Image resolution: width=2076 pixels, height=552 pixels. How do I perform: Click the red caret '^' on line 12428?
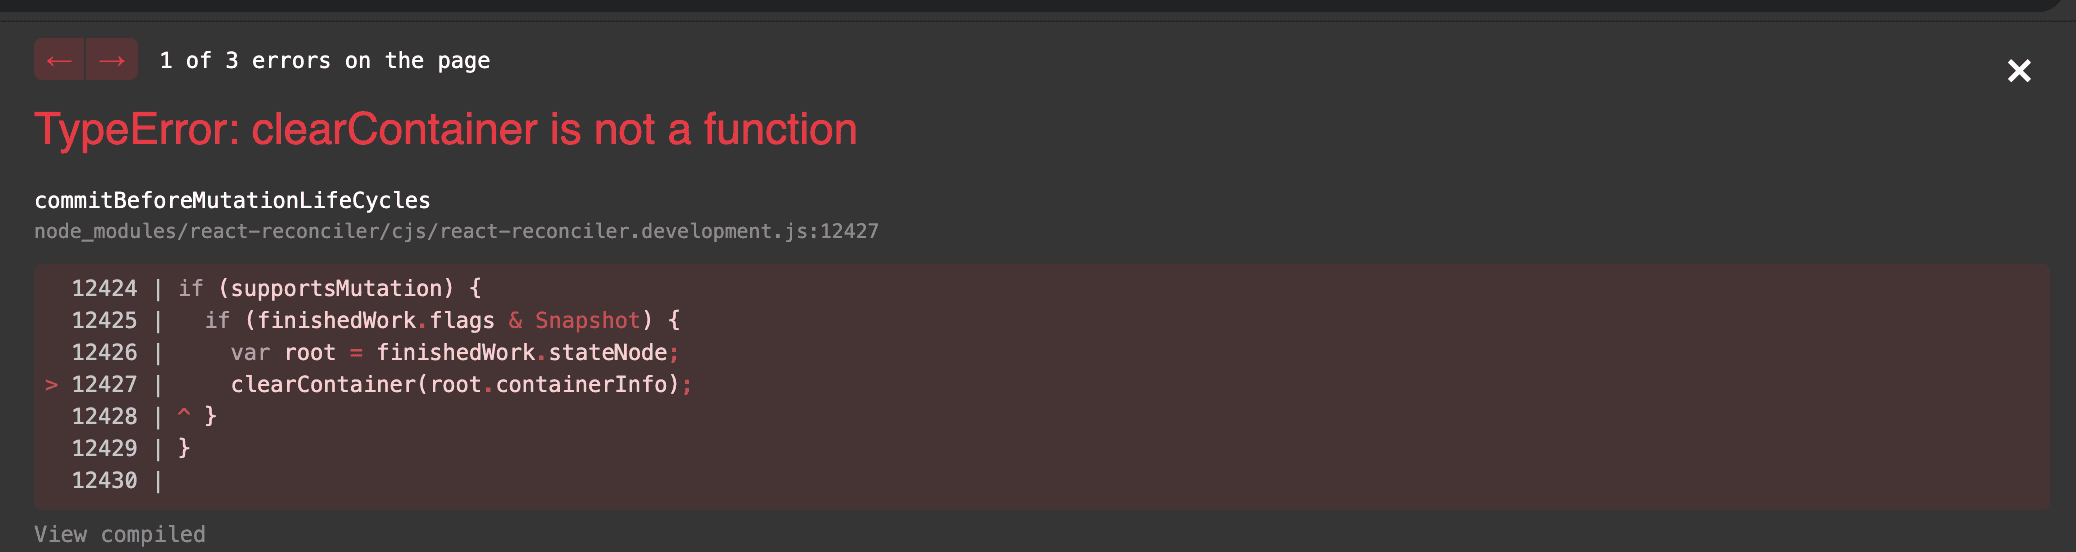(184, 413)
